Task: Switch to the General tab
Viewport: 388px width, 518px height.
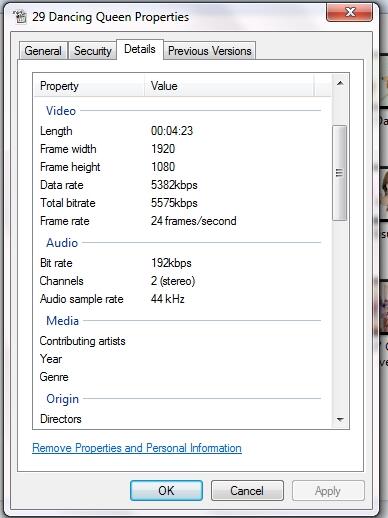Action: tap(43, 51)
